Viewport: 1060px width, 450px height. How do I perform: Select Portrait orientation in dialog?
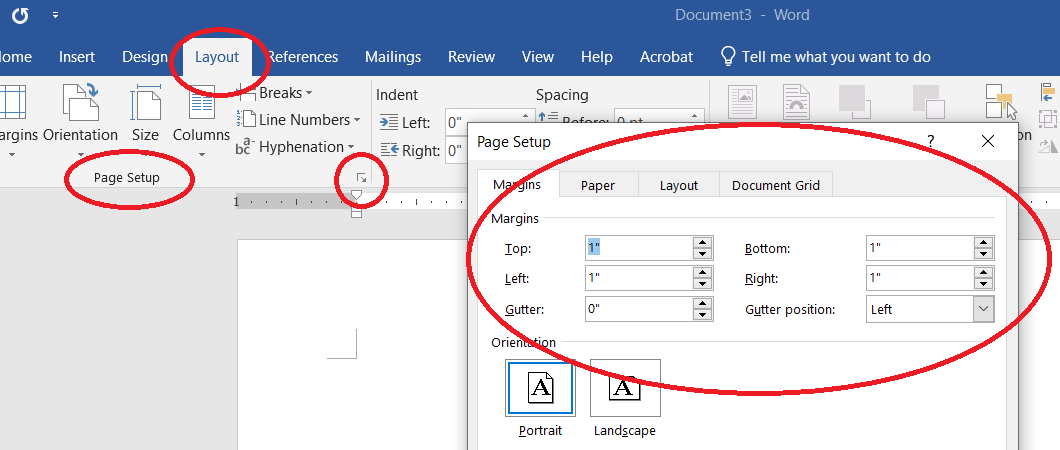(x=541, y=389)
